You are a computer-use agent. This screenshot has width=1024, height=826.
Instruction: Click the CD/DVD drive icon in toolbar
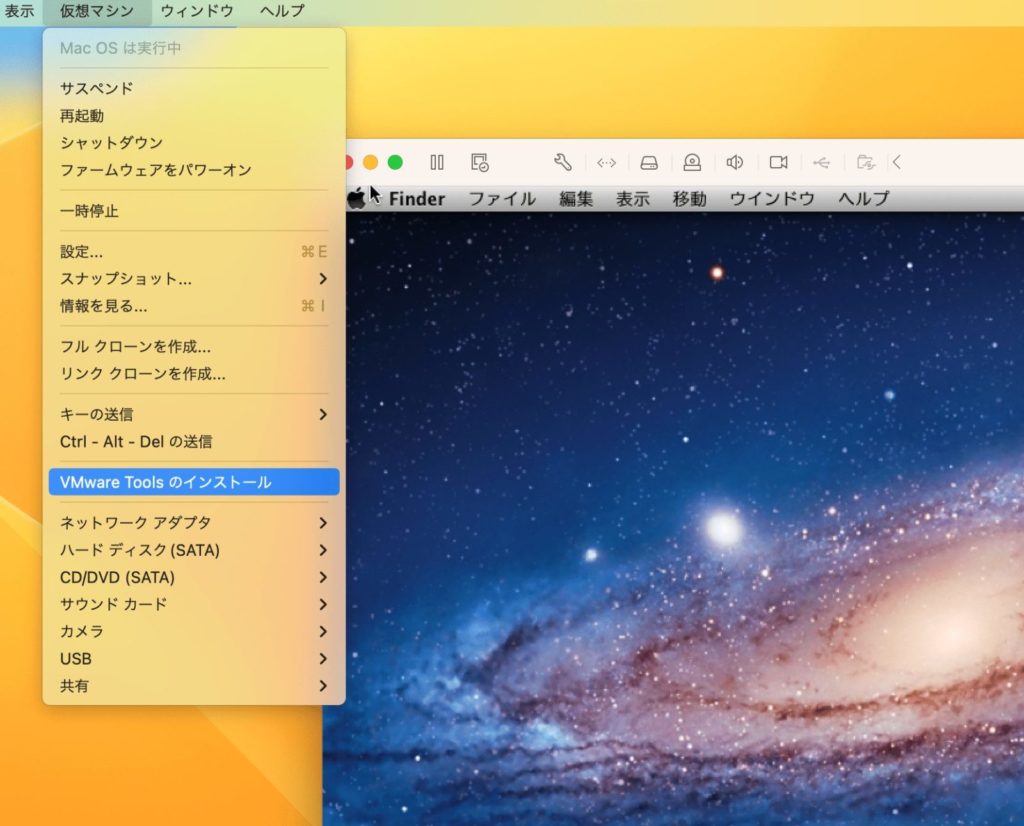692,163
